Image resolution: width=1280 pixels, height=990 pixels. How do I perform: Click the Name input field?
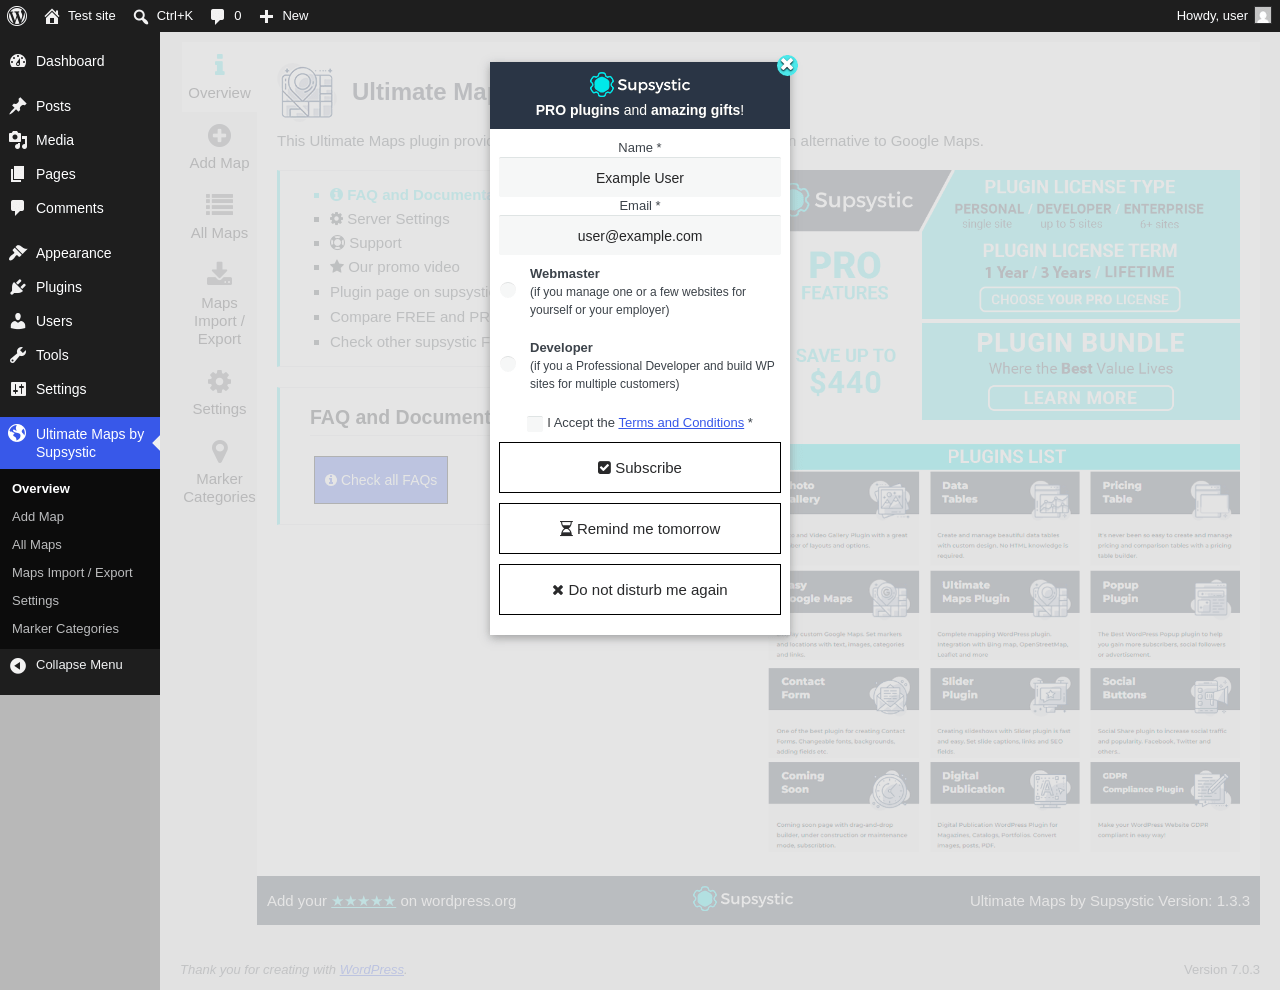[x=640, y=178]
